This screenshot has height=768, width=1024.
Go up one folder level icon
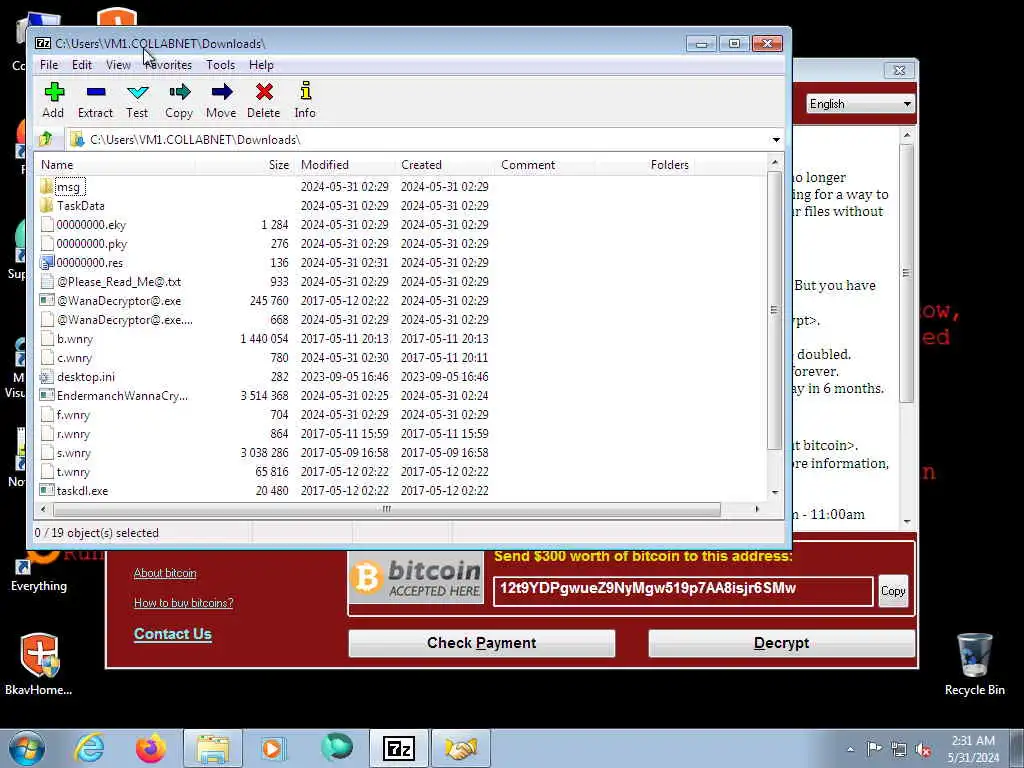[46, 139]
